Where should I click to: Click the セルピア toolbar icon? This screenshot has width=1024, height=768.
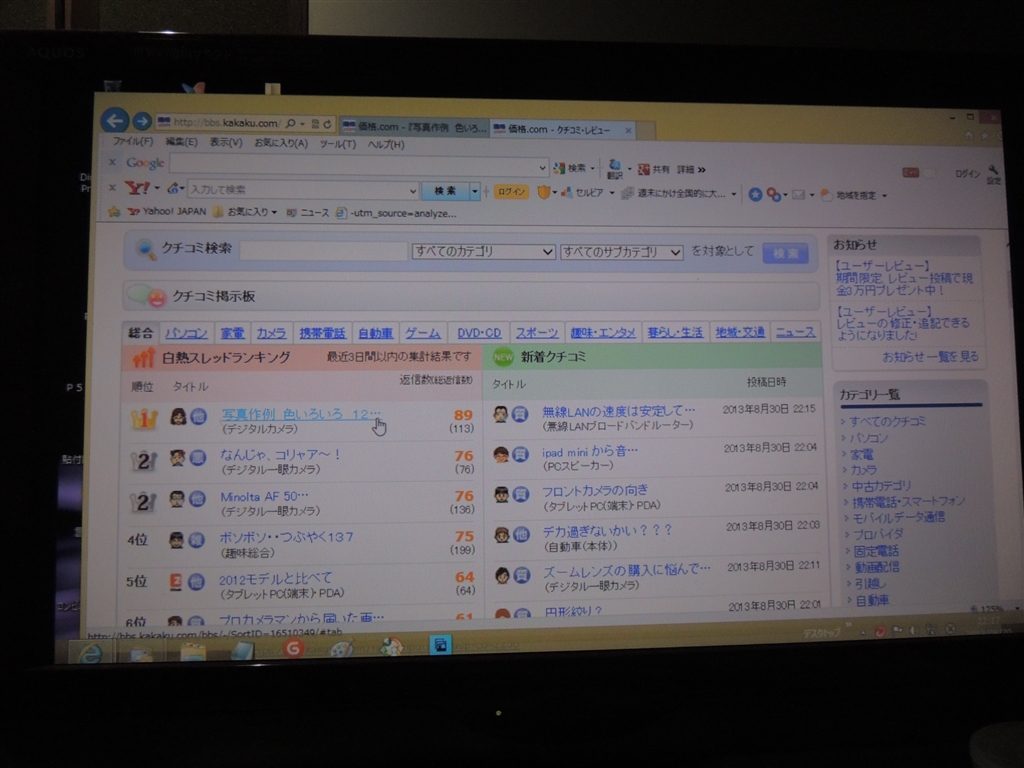click(566, 192)
